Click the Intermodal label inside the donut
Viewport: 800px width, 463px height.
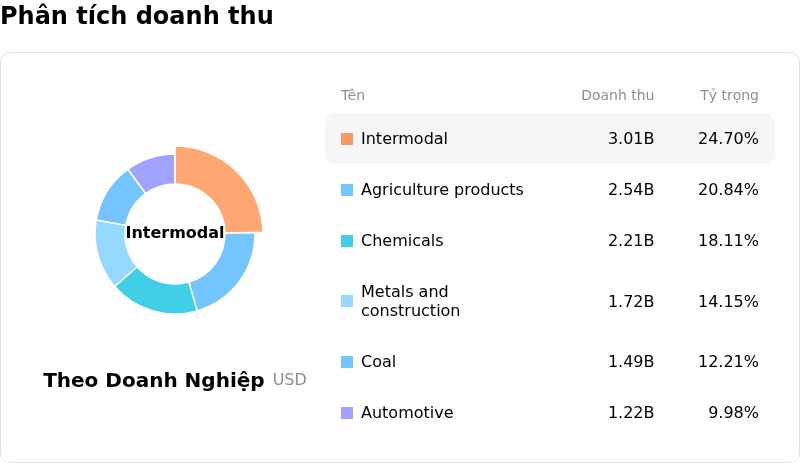pos(175,233)
